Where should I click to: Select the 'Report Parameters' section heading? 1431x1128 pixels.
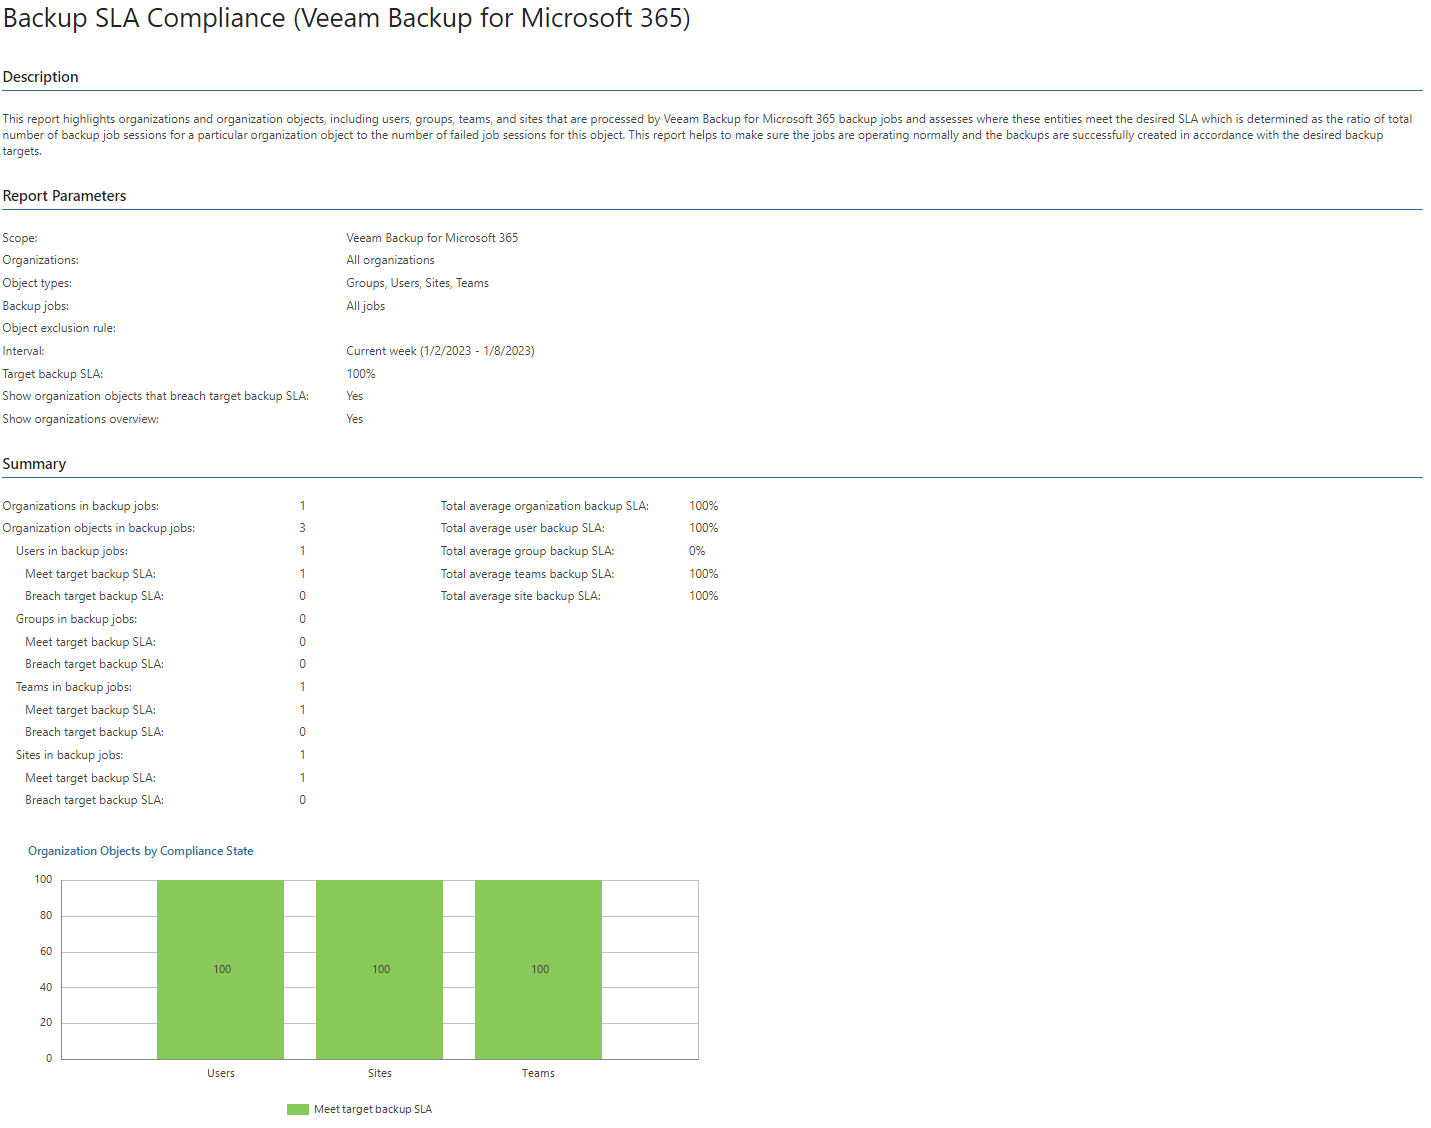[x=64, y=196]
